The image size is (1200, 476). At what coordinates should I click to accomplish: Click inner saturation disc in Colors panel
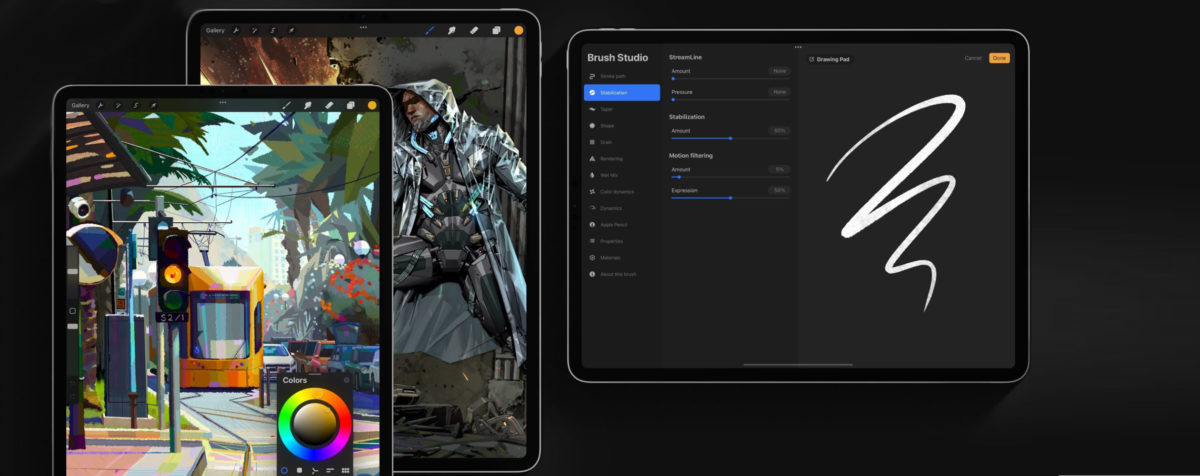(x=314, y=425)
